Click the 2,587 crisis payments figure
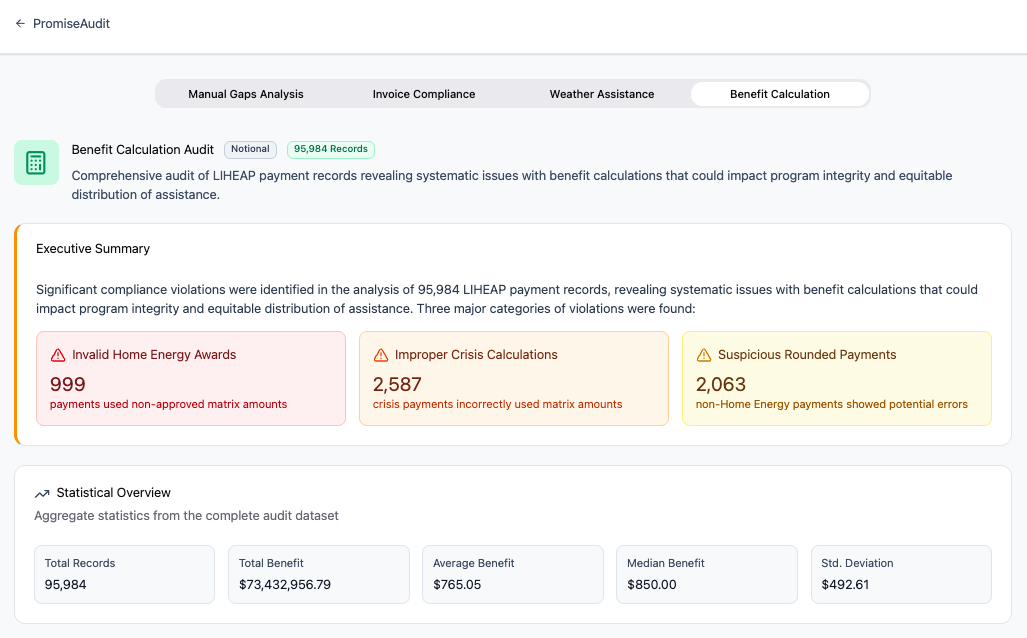1027x638 pixels. [397, 384]
